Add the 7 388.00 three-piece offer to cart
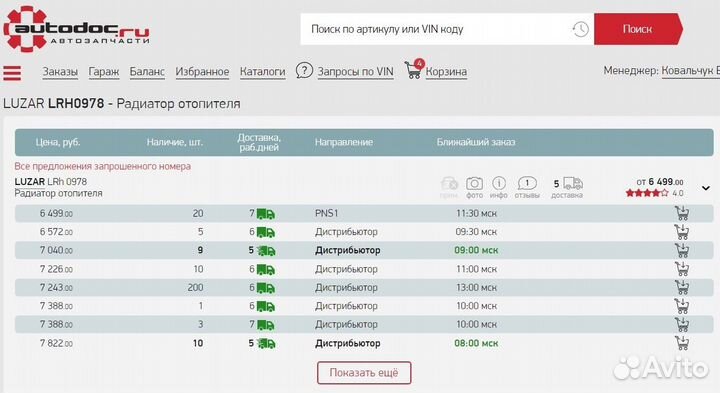720x393 pixels. (682, 324)
